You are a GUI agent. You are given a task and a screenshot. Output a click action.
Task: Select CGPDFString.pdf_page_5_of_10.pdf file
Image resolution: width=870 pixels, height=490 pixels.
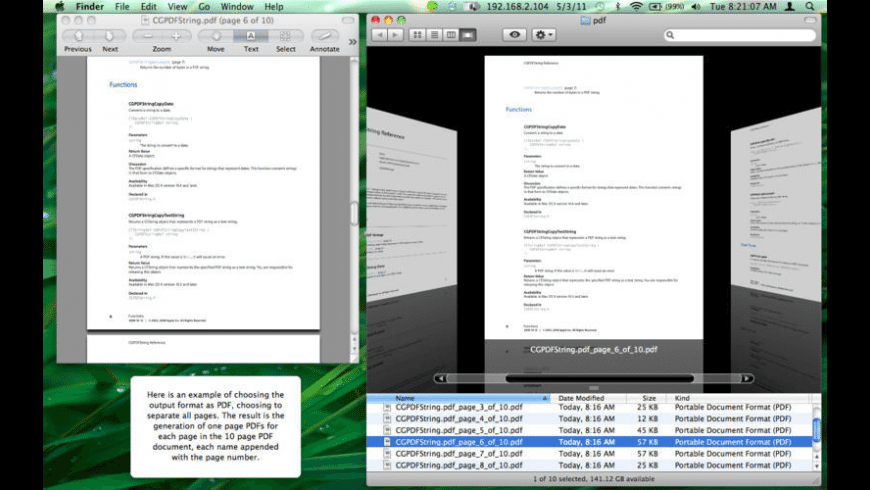pos(589,431)
